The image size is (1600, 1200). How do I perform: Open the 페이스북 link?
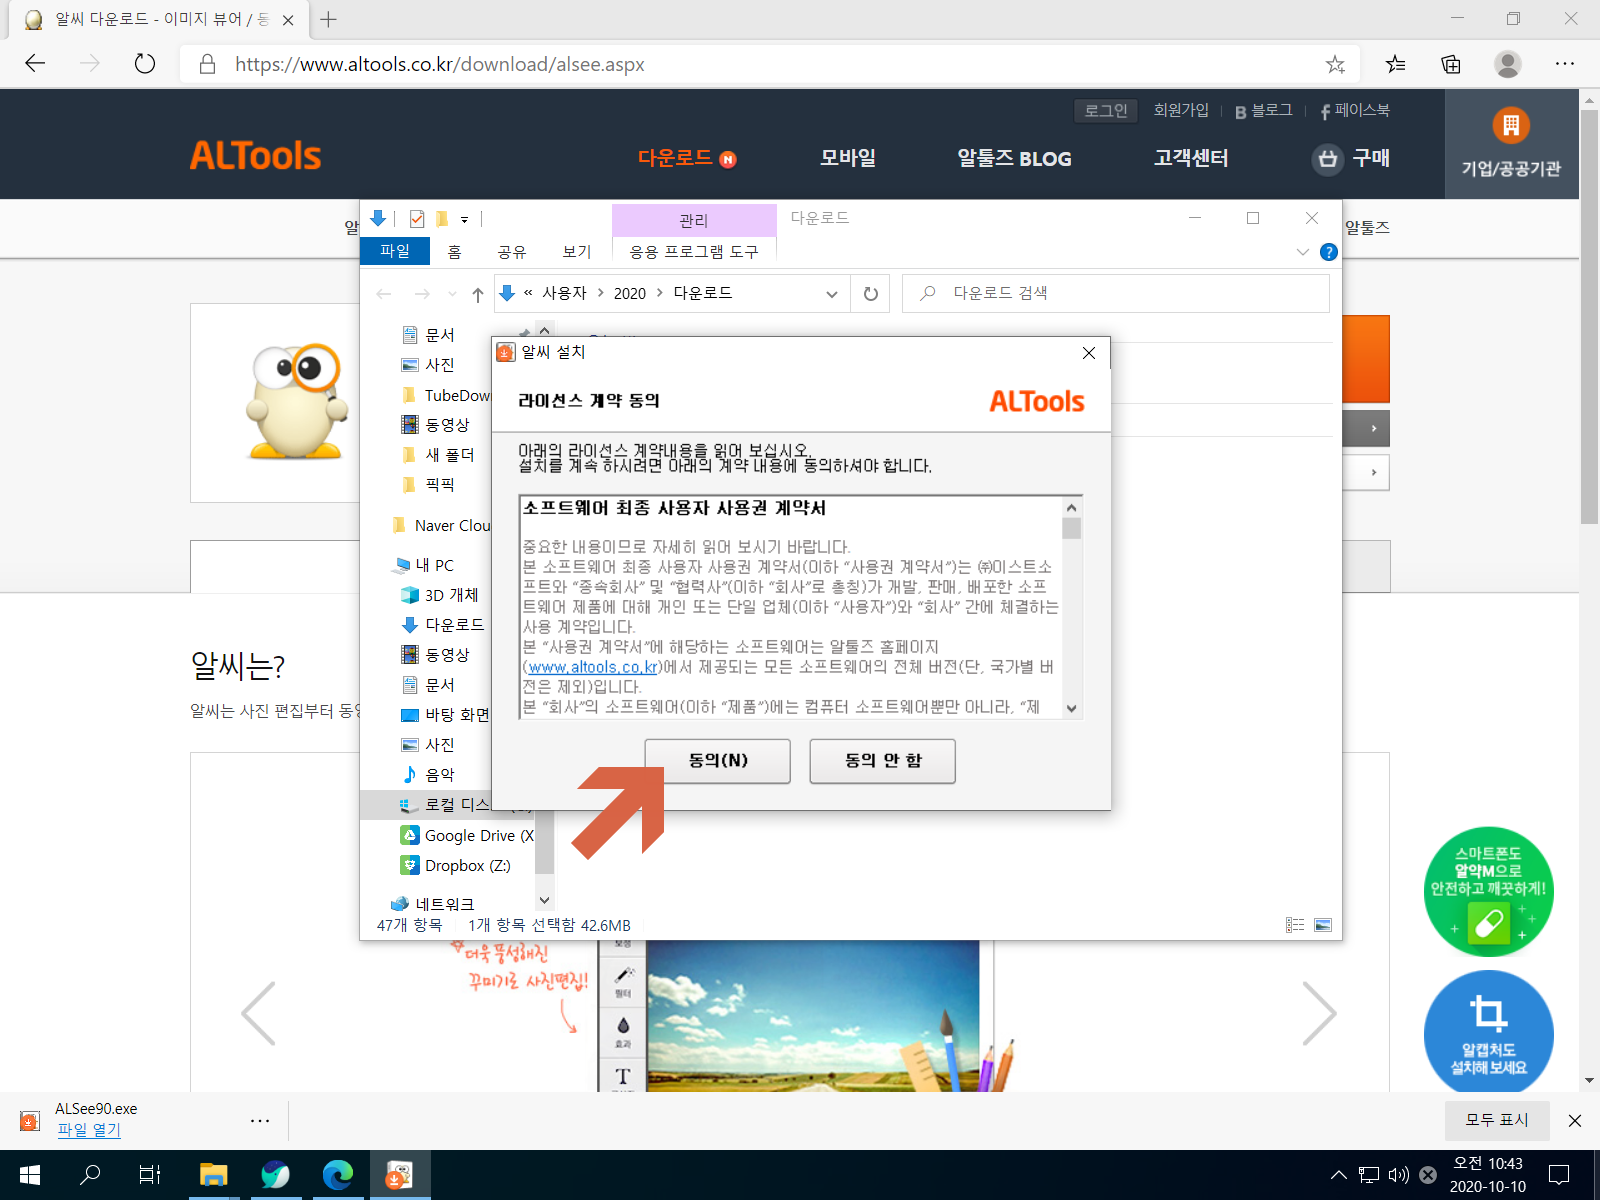pos(1355,110)
